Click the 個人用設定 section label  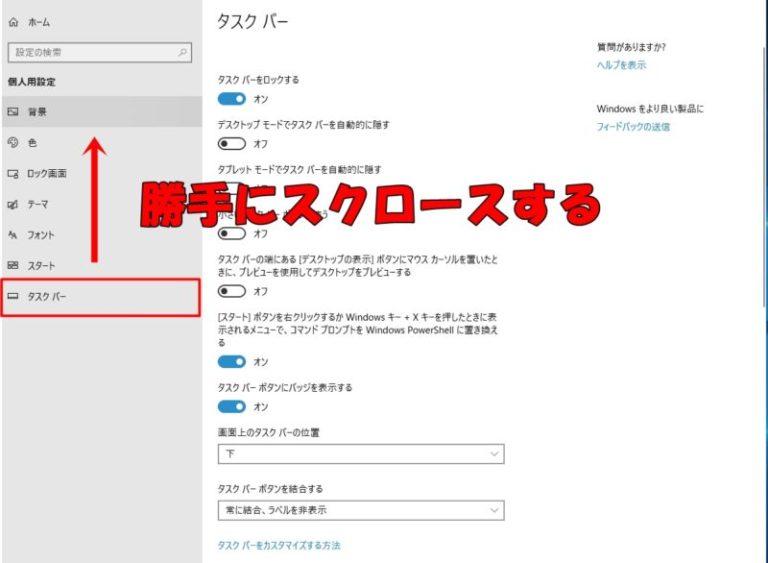coord(31,82)
